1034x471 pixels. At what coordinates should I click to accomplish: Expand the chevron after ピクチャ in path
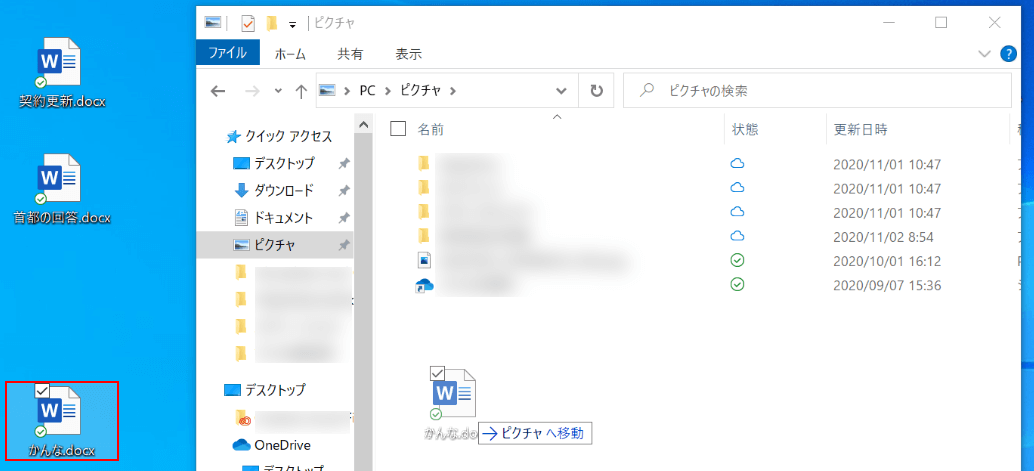point(452,90)
